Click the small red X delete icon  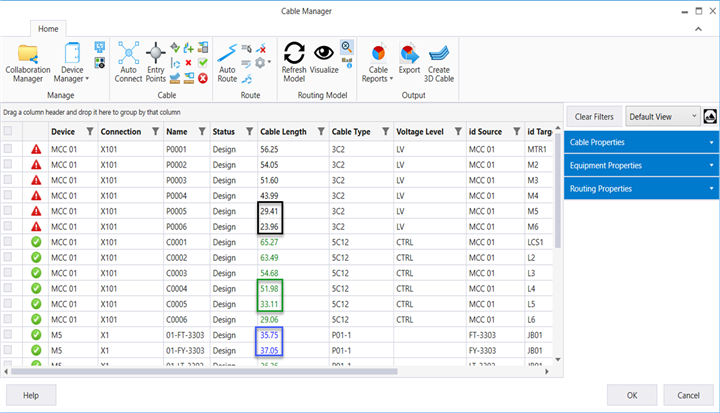pos(188,62)
